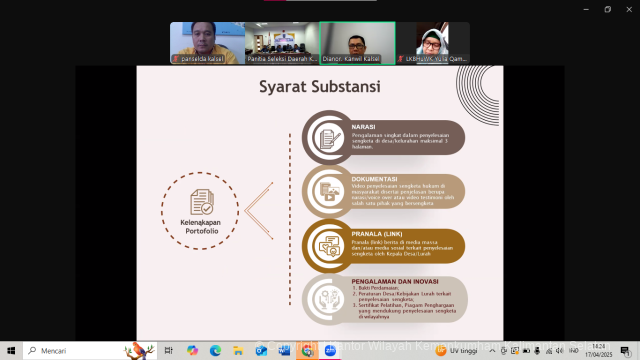The width and height of the screenshot is (640, 360).
Task: Select the panselda kalsel video thumbnail
Action: click(x=207, y=43)
